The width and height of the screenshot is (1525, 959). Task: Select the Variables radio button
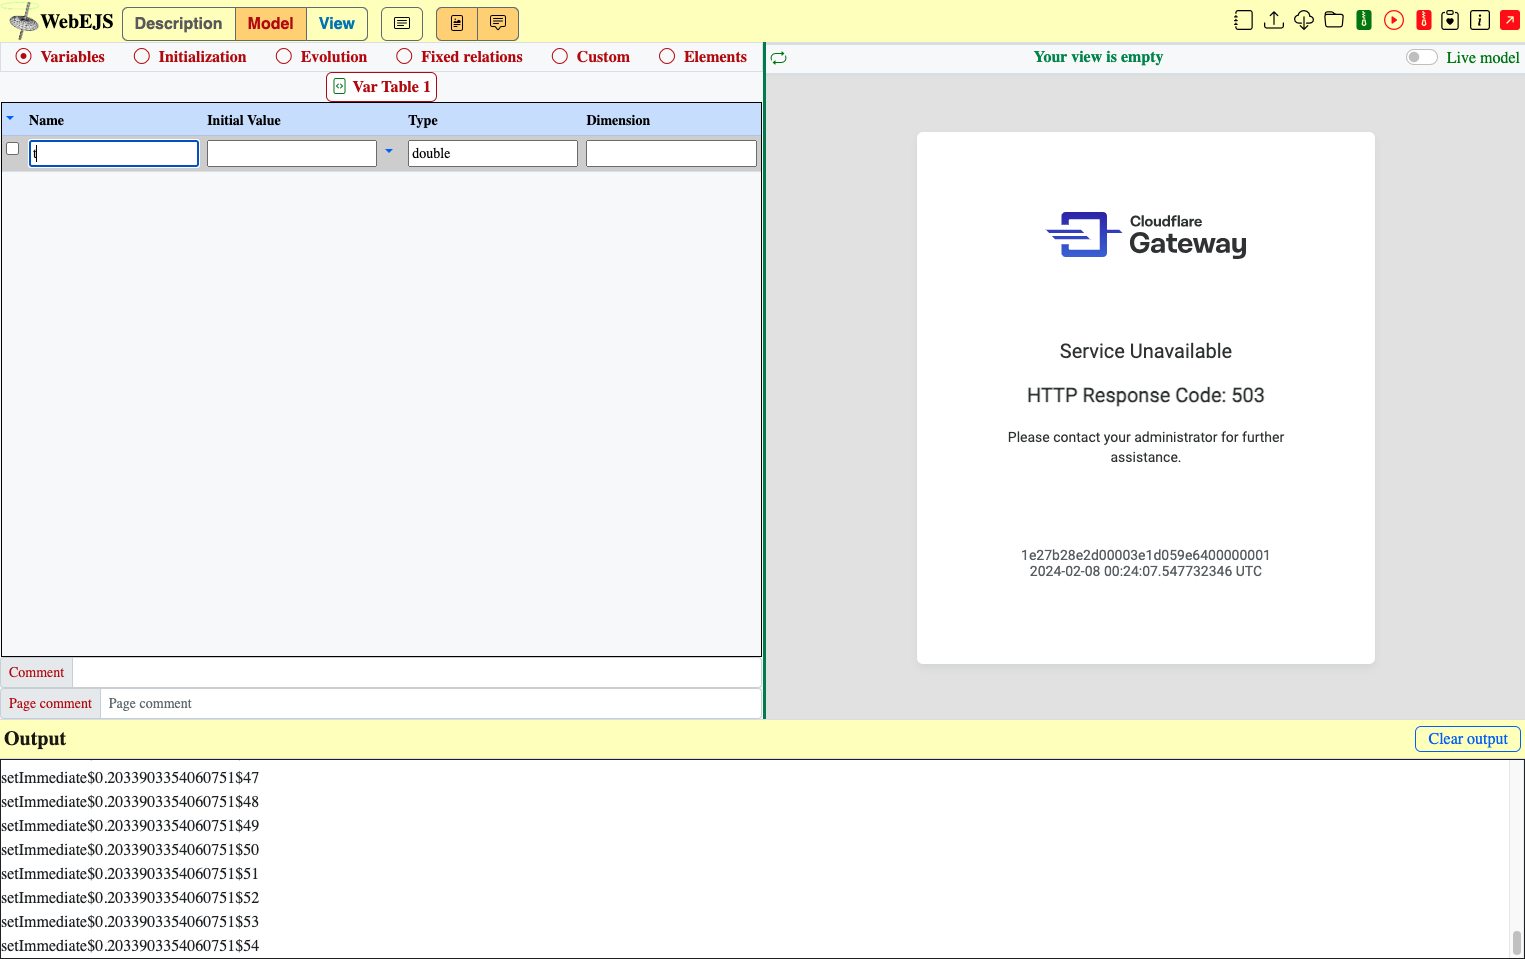(x=24, y=56)
